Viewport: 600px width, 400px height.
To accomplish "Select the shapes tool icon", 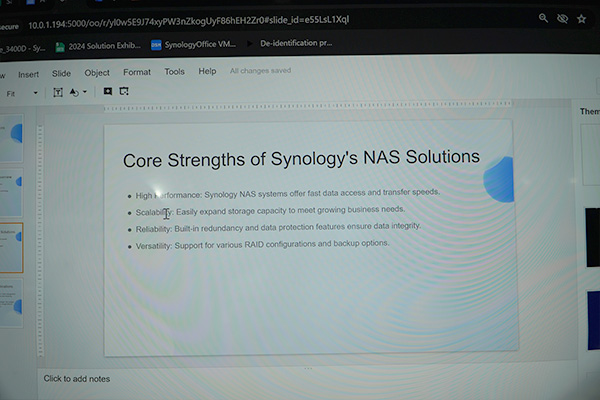I will pyautogui.click(x=74, y=92).
